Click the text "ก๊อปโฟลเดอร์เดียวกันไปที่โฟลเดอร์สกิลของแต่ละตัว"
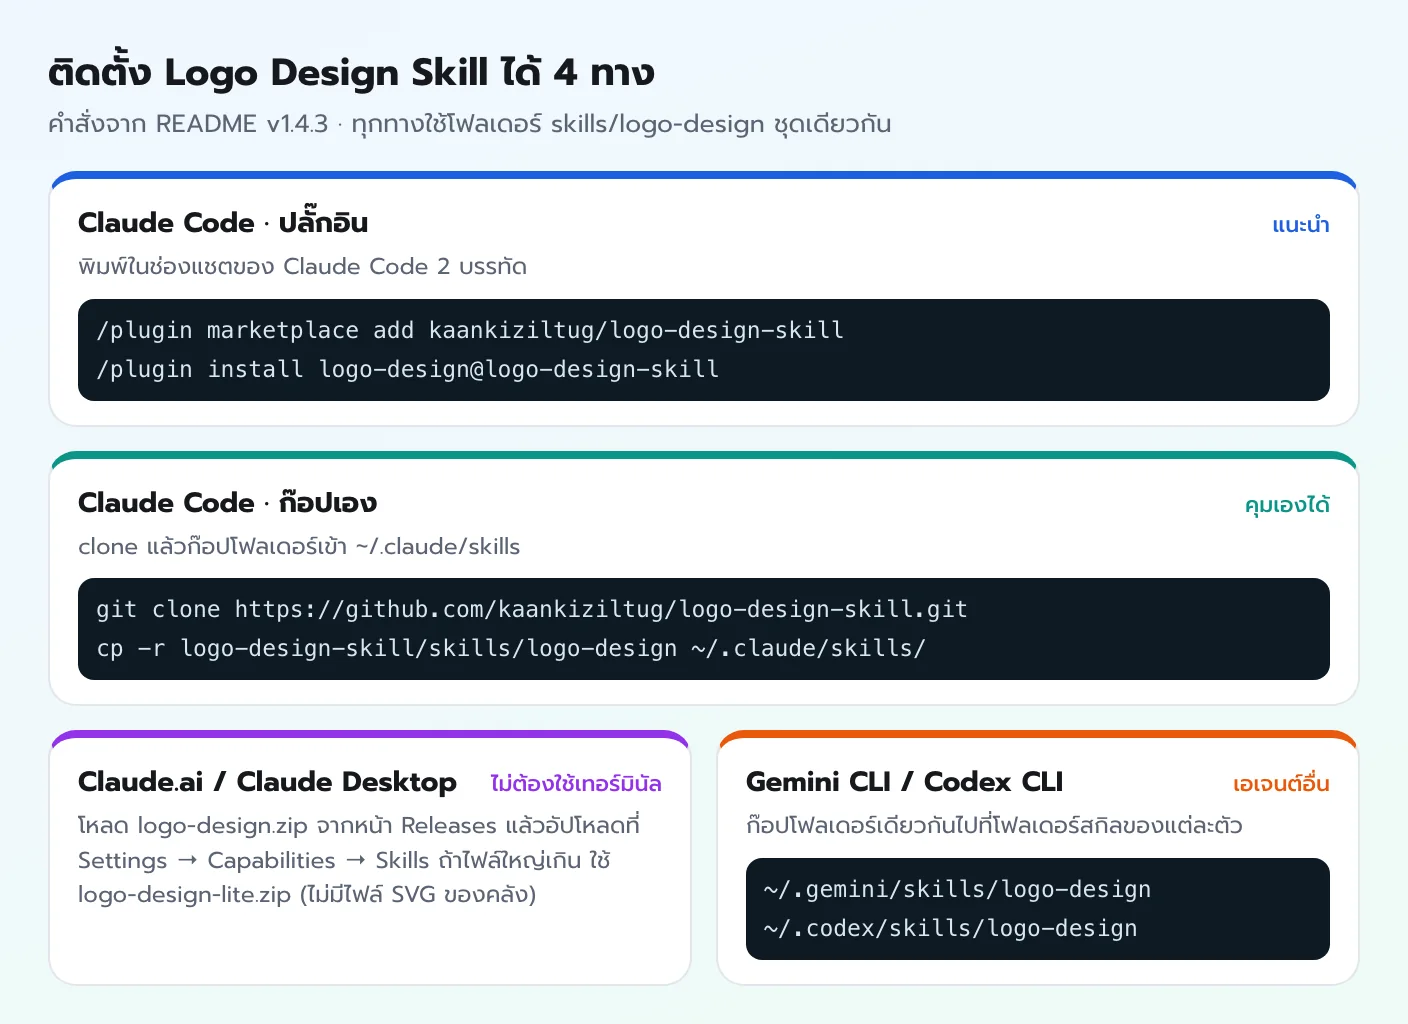This screenshot has width=1408, height=1024. 994,825
